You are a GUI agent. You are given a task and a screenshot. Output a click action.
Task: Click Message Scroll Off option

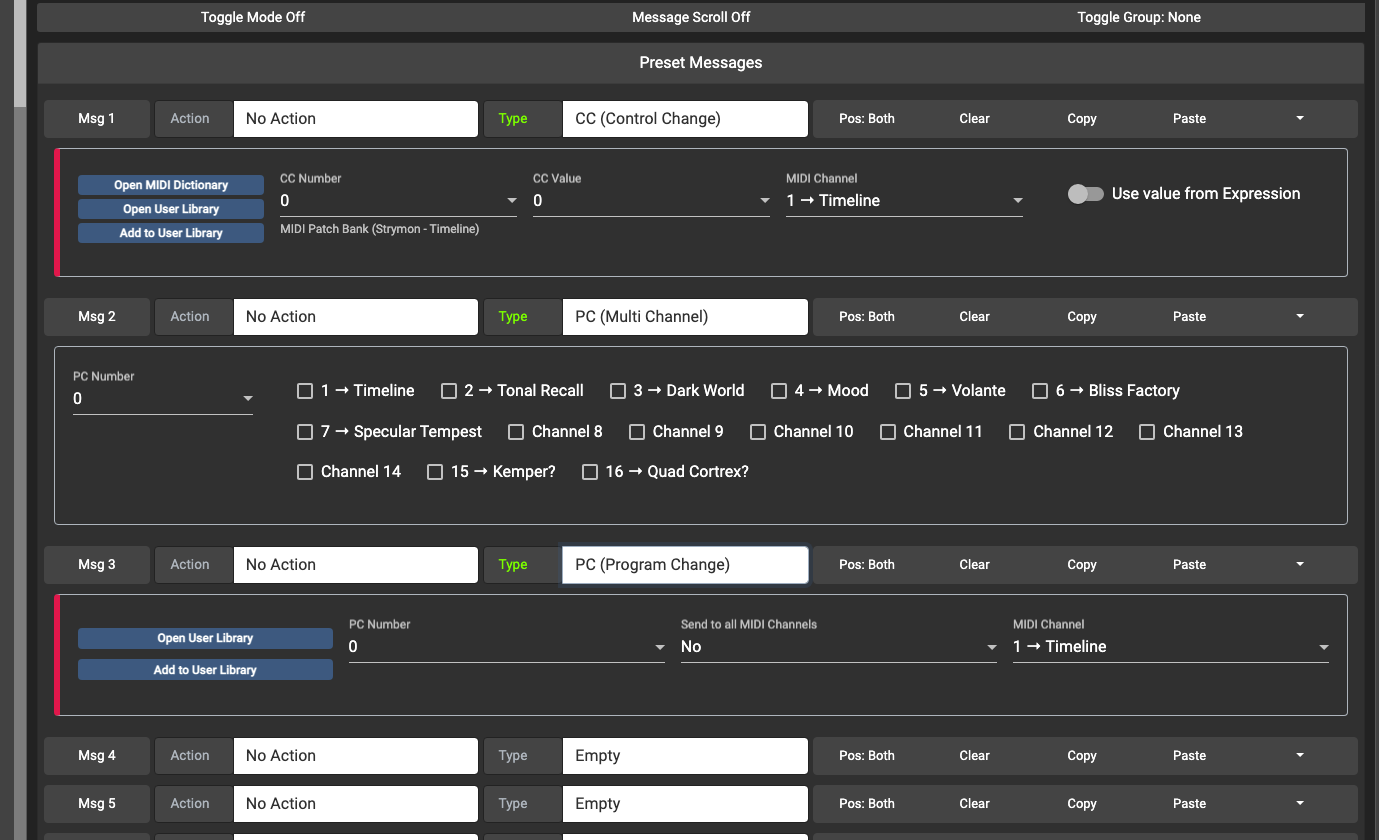[x=691, y=17]
